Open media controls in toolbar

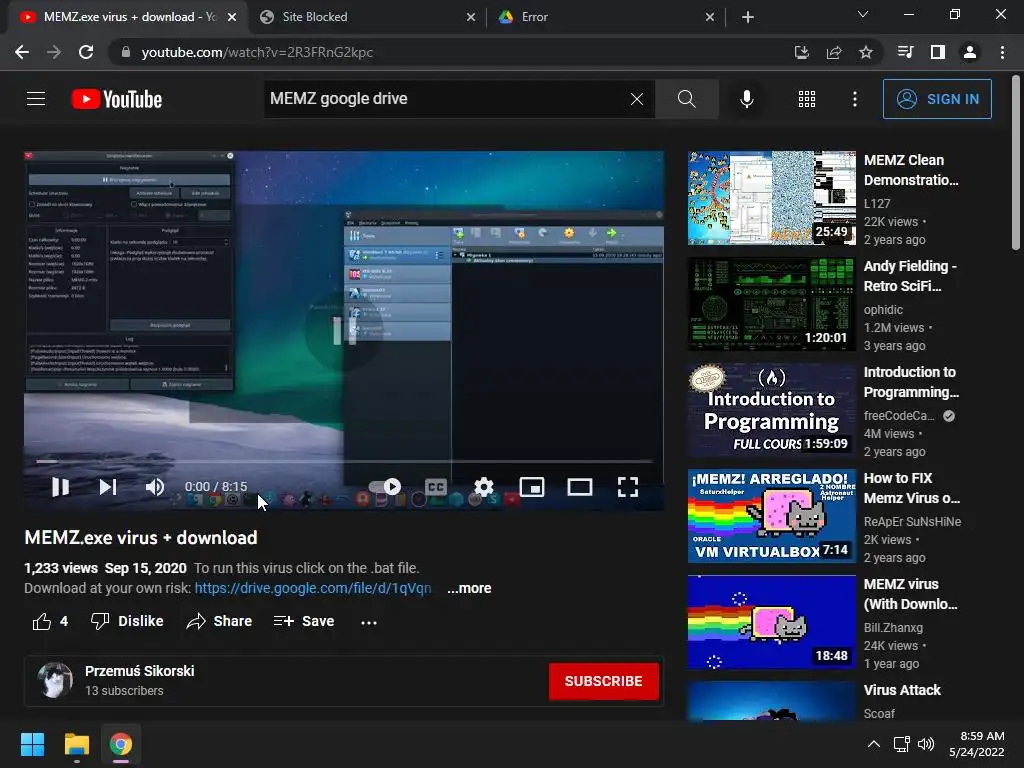(905, 52)
